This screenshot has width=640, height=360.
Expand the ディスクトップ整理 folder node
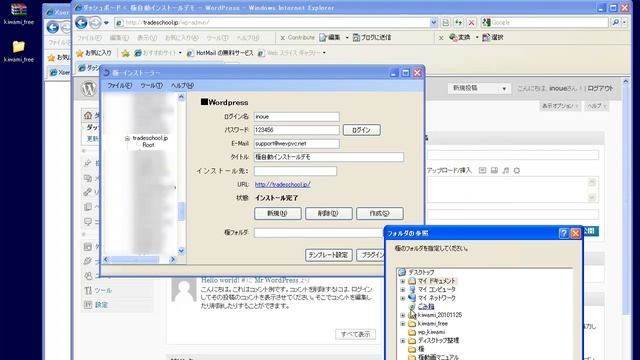click(403, 340)
